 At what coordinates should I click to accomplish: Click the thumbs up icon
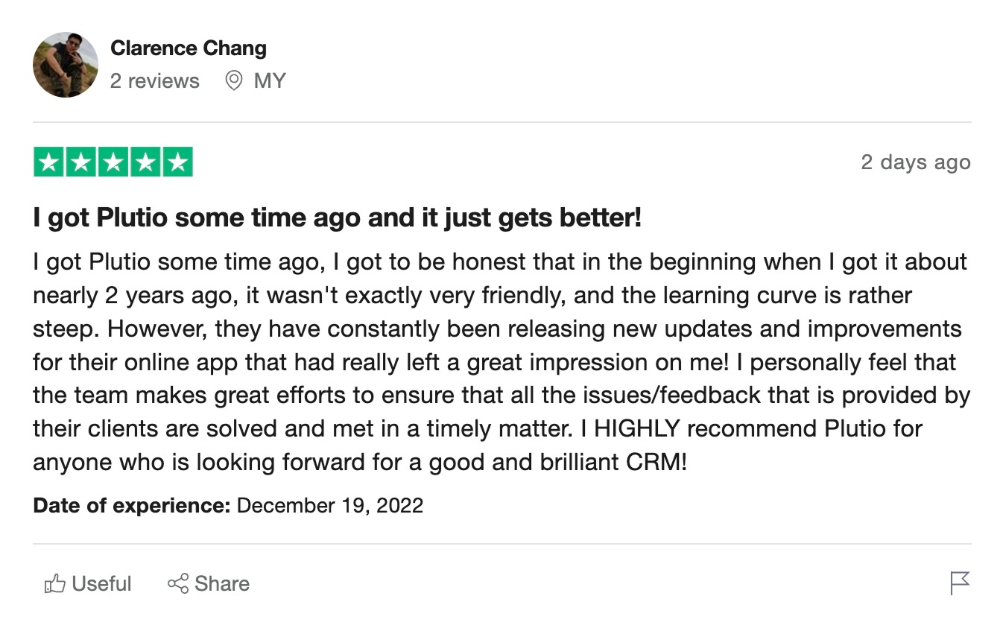click(x=55, y=583)
